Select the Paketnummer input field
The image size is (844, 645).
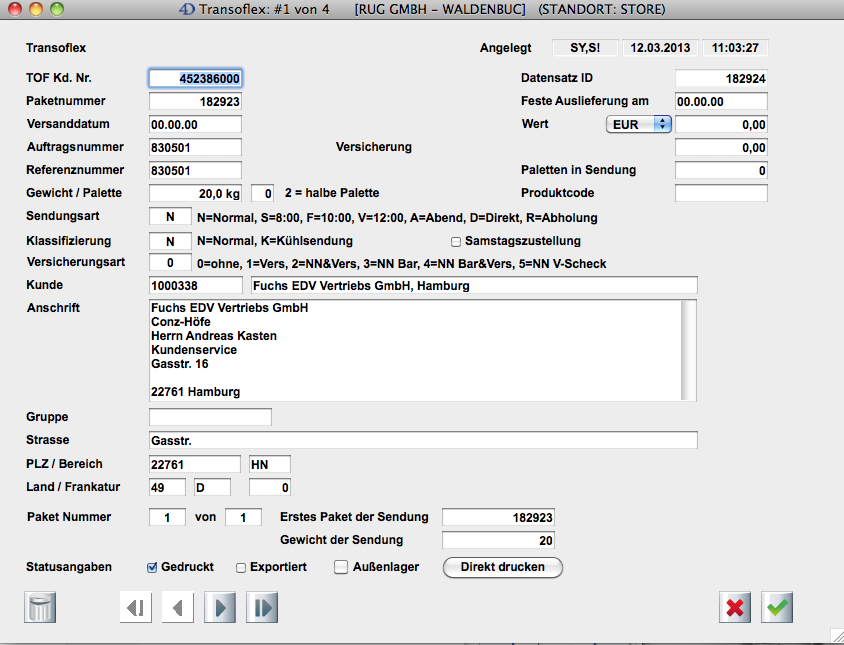pos(196,101)
